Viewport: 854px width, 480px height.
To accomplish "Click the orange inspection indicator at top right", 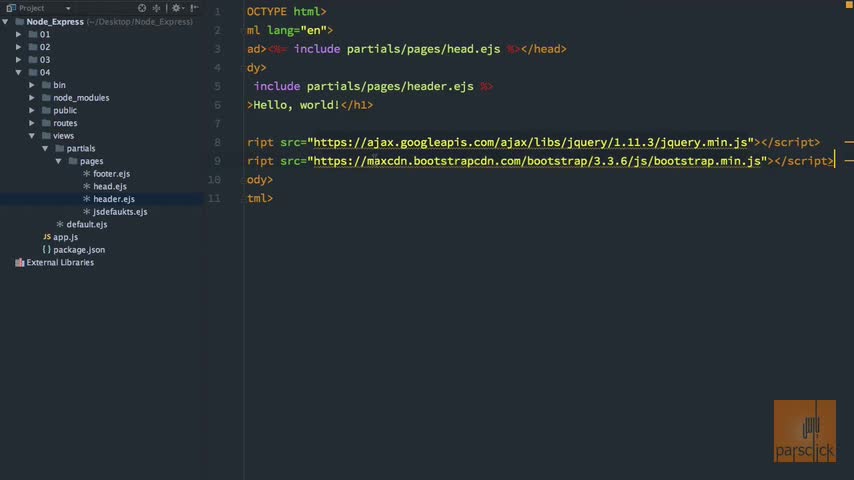I will pyautogui.click(x=849, y=4).
